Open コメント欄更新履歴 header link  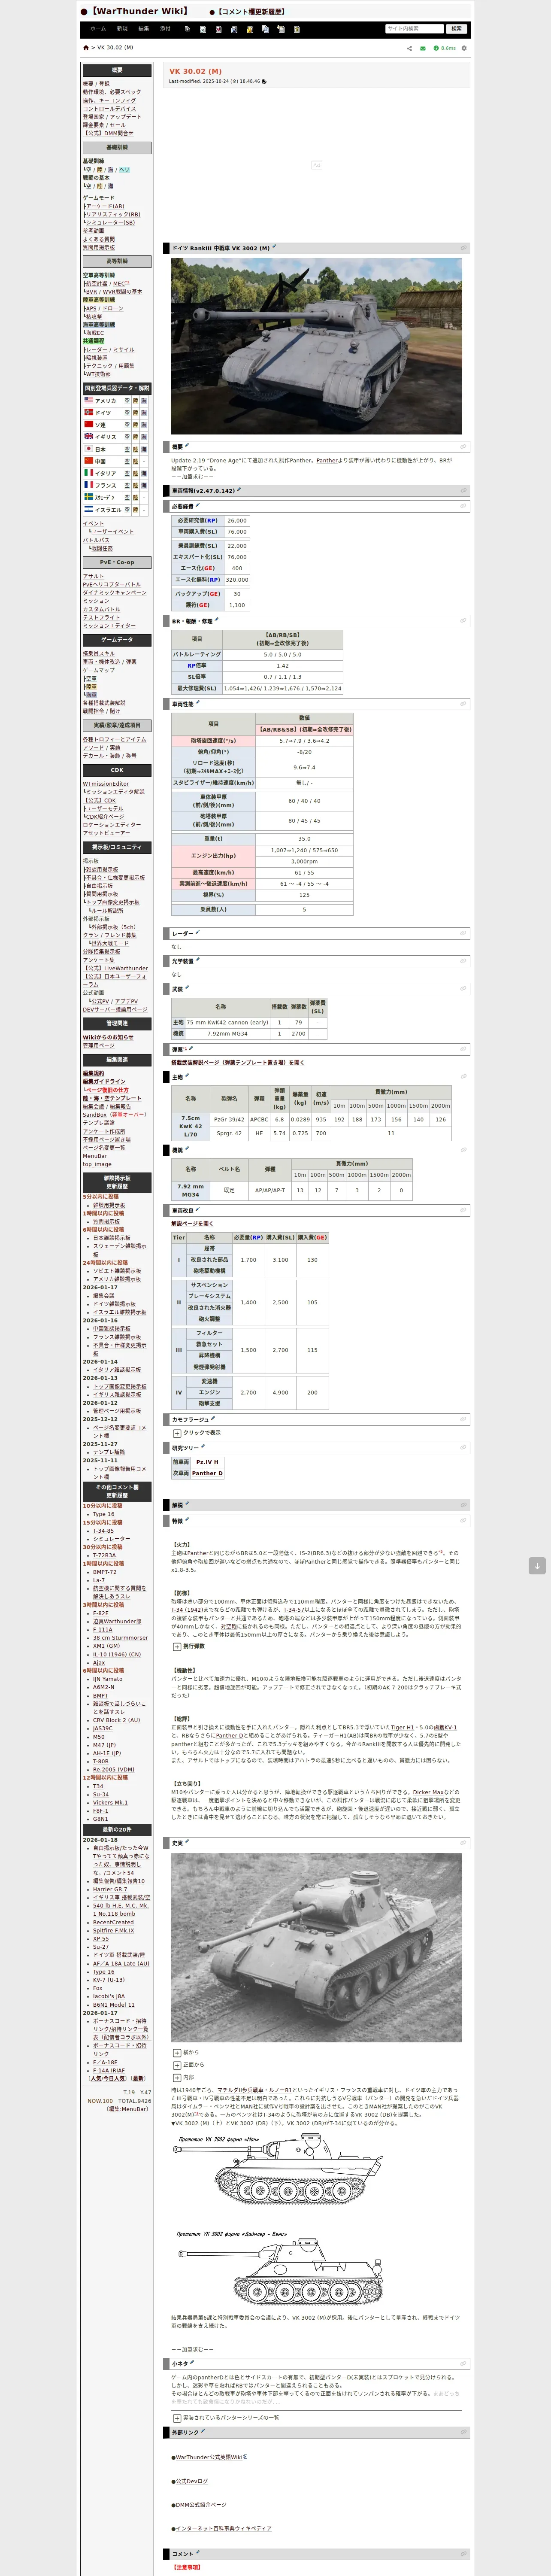coord(251,12)
